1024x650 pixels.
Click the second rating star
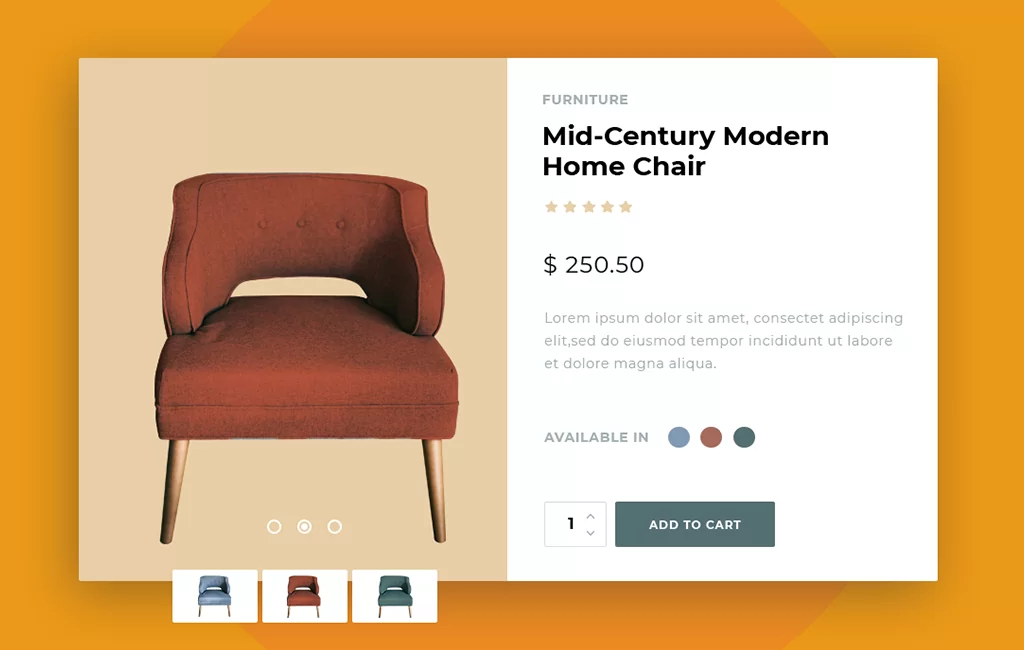coord(570,207)
